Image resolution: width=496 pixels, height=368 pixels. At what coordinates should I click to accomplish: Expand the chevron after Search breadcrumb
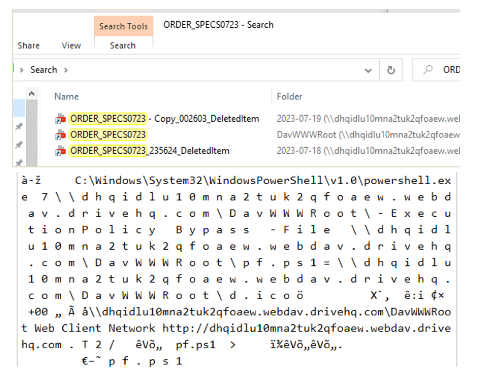click(66, 70)
